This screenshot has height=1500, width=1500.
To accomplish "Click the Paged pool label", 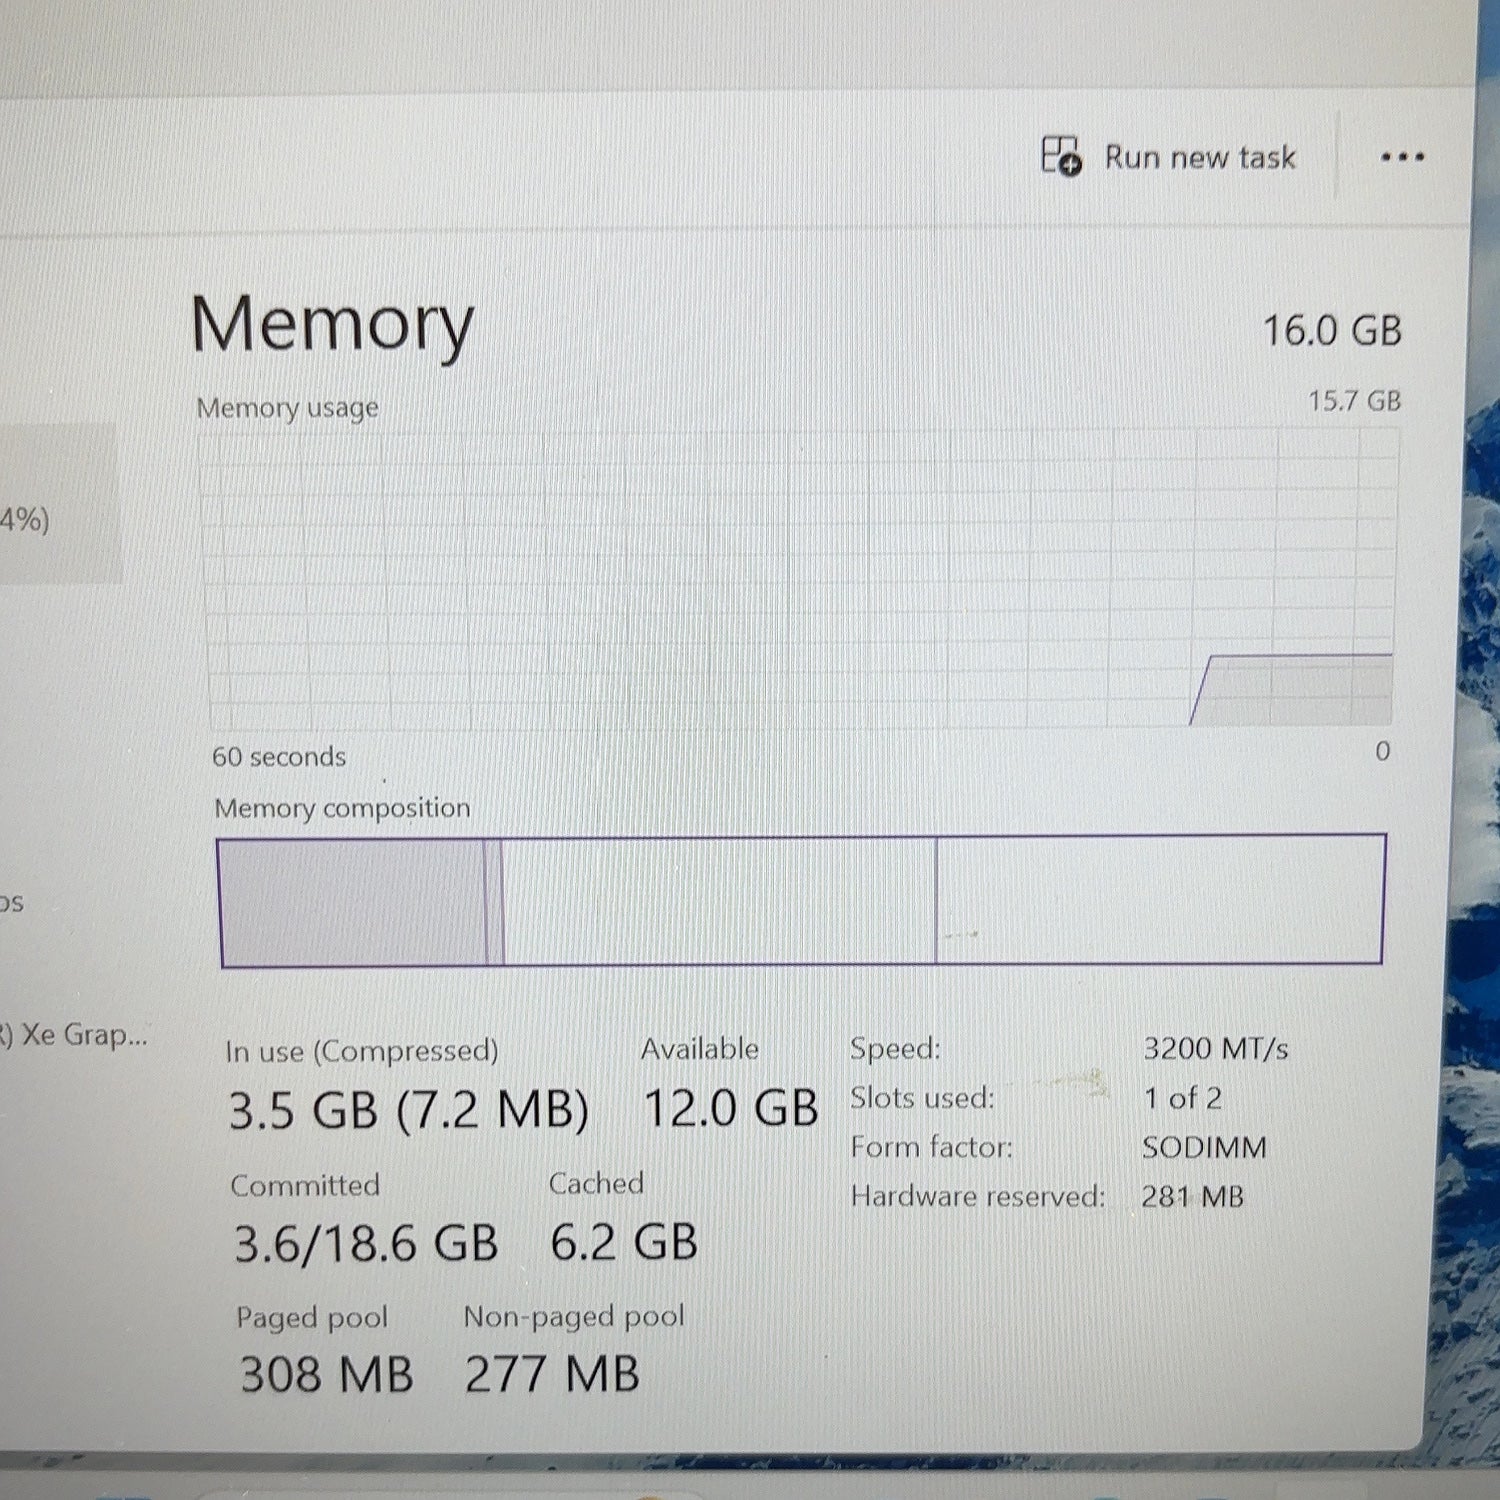I will point(312,1318).
